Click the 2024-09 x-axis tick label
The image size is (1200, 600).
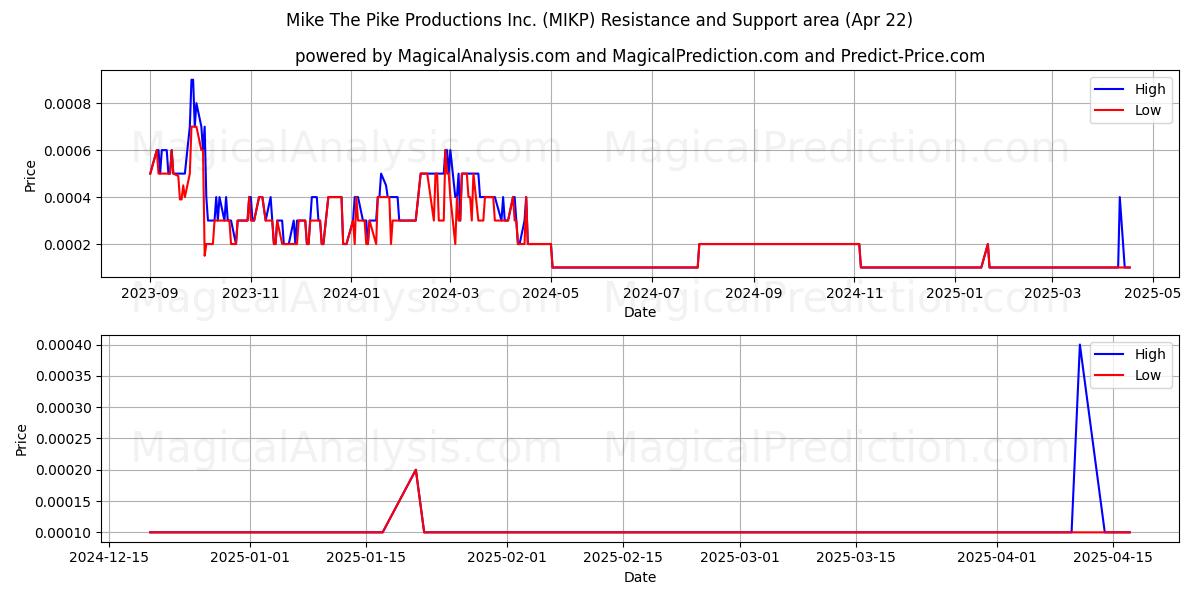pyautogui.click(x=753, y=293)
